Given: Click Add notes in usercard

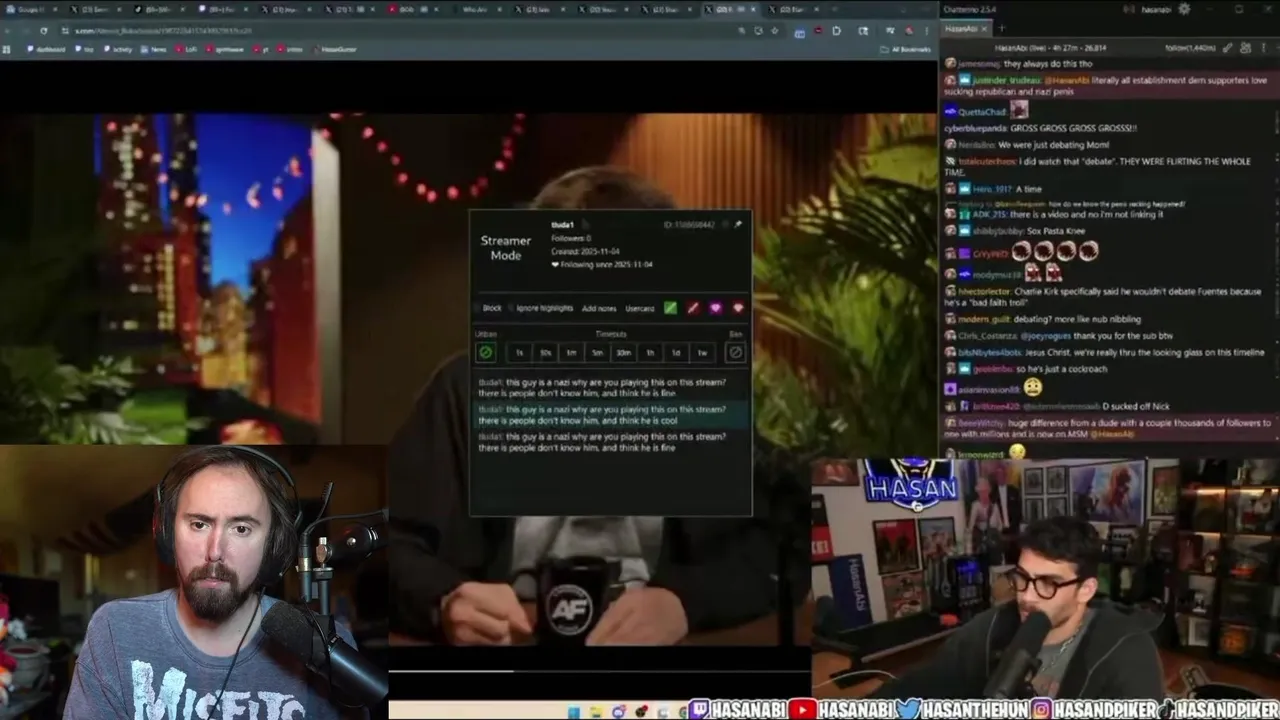Looking at the screenshot, I should pos(599,308).
